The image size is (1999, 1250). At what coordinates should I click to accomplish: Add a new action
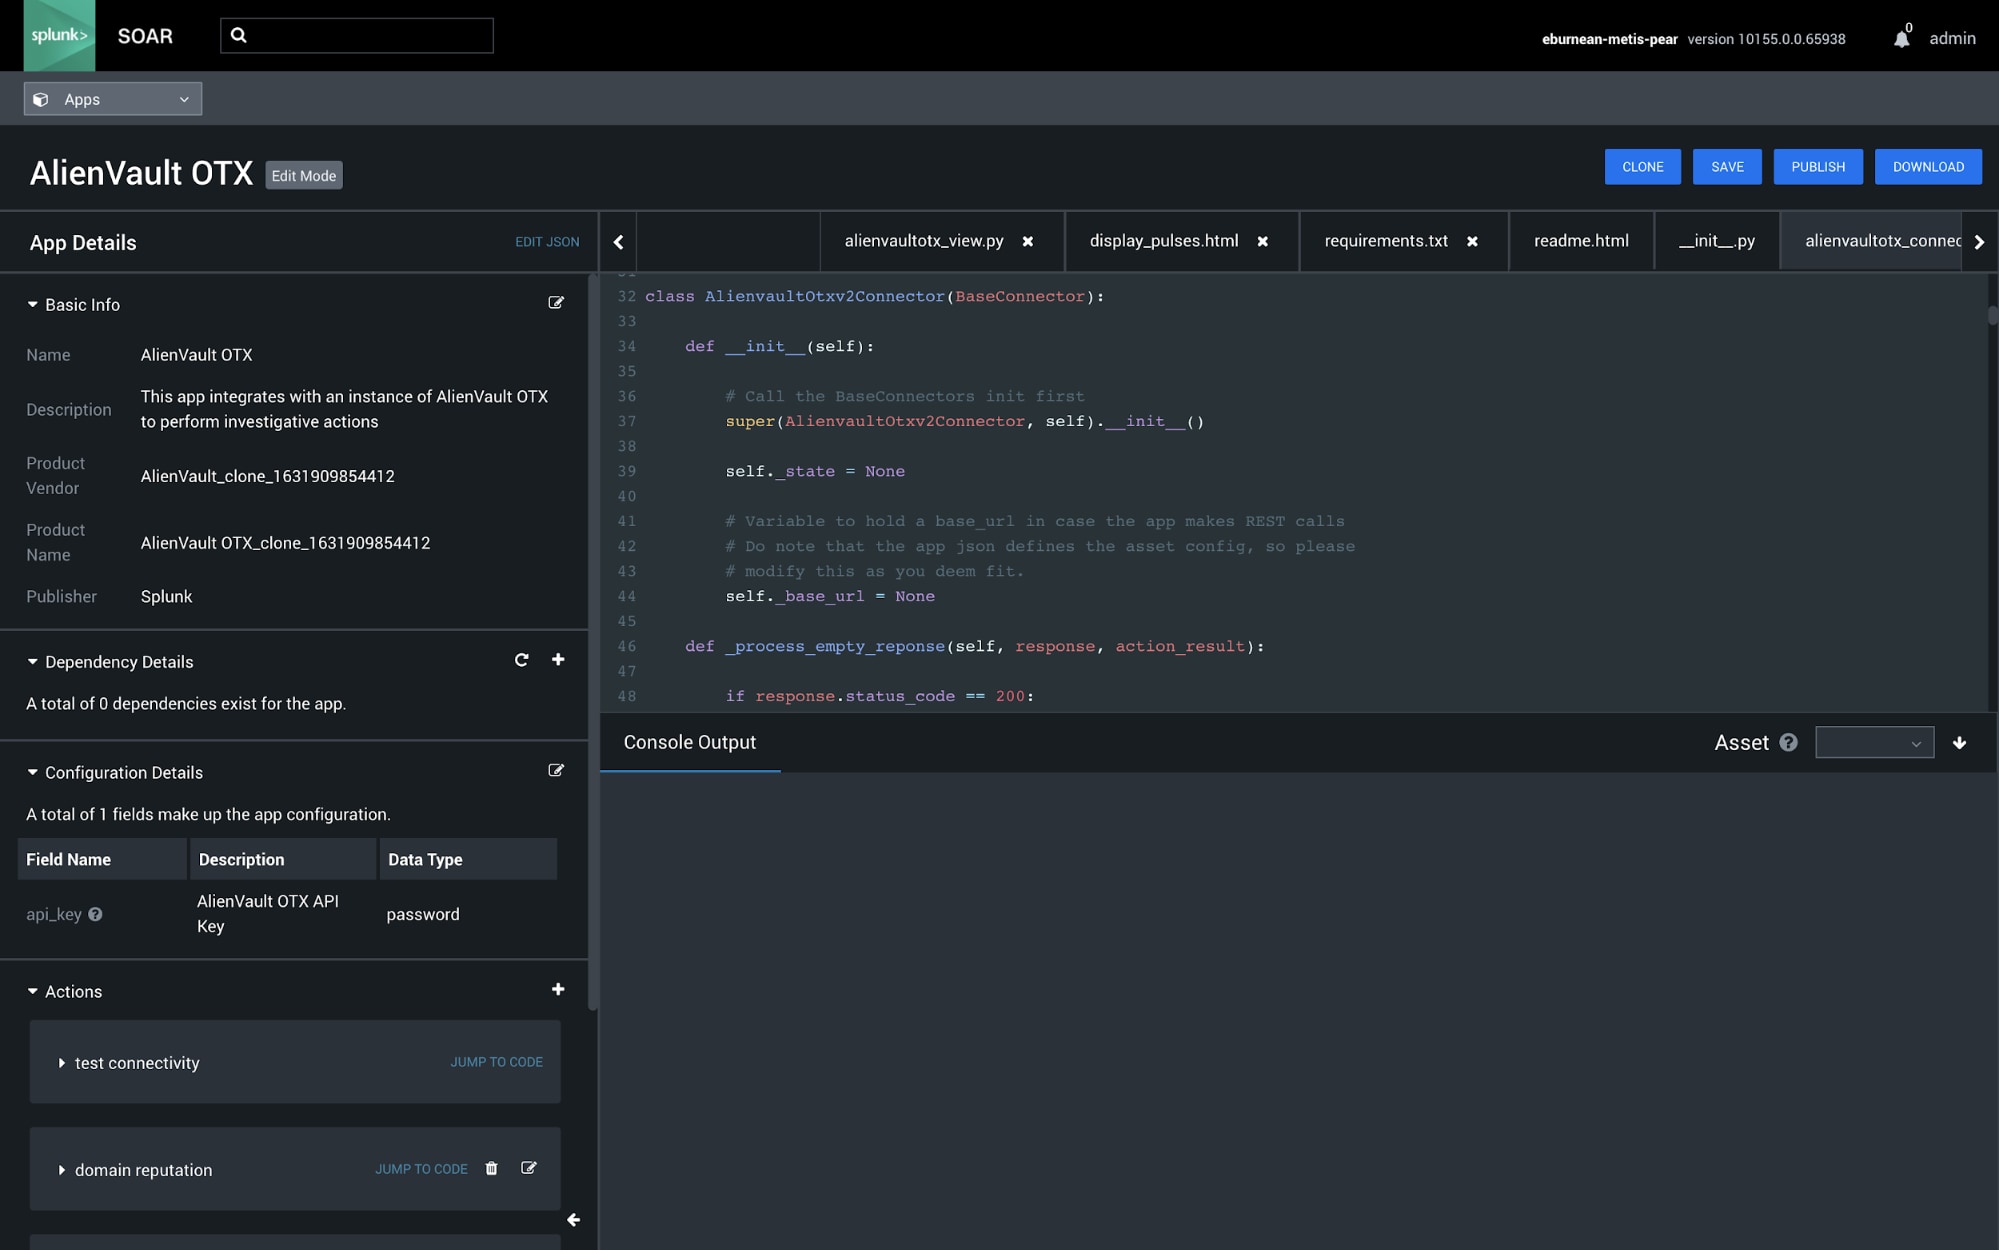coord(558,990)
